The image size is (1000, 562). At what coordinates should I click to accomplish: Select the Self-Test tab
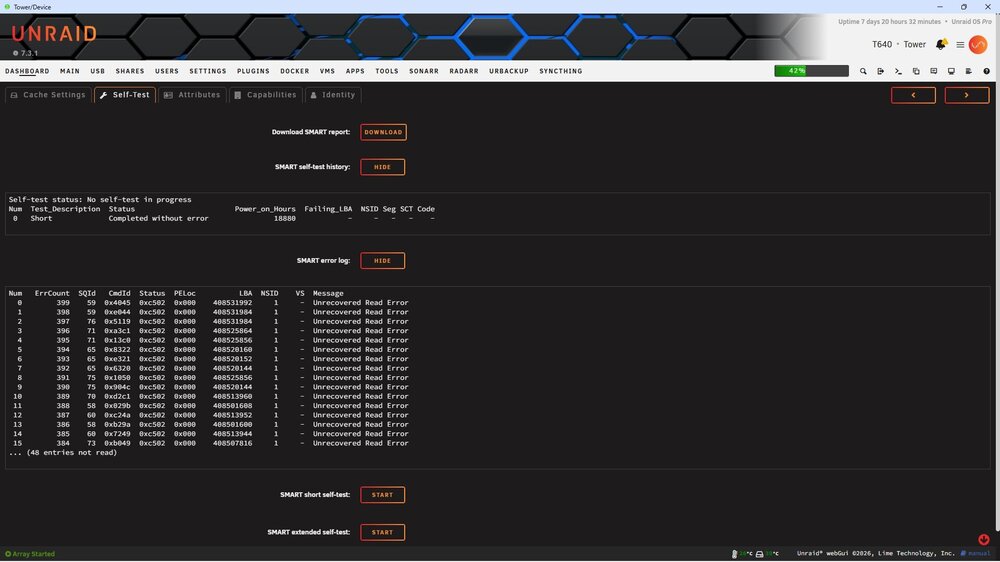pyautogui.click(x=125, y=95)
